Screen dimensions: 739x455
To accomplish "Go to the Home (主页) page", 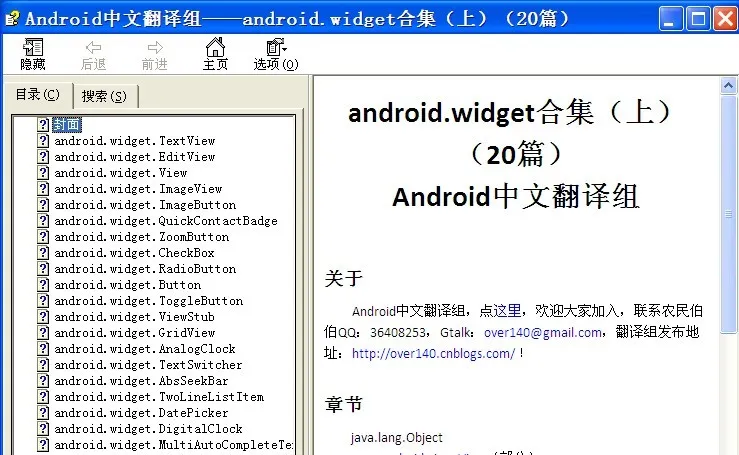I will 215,54.
